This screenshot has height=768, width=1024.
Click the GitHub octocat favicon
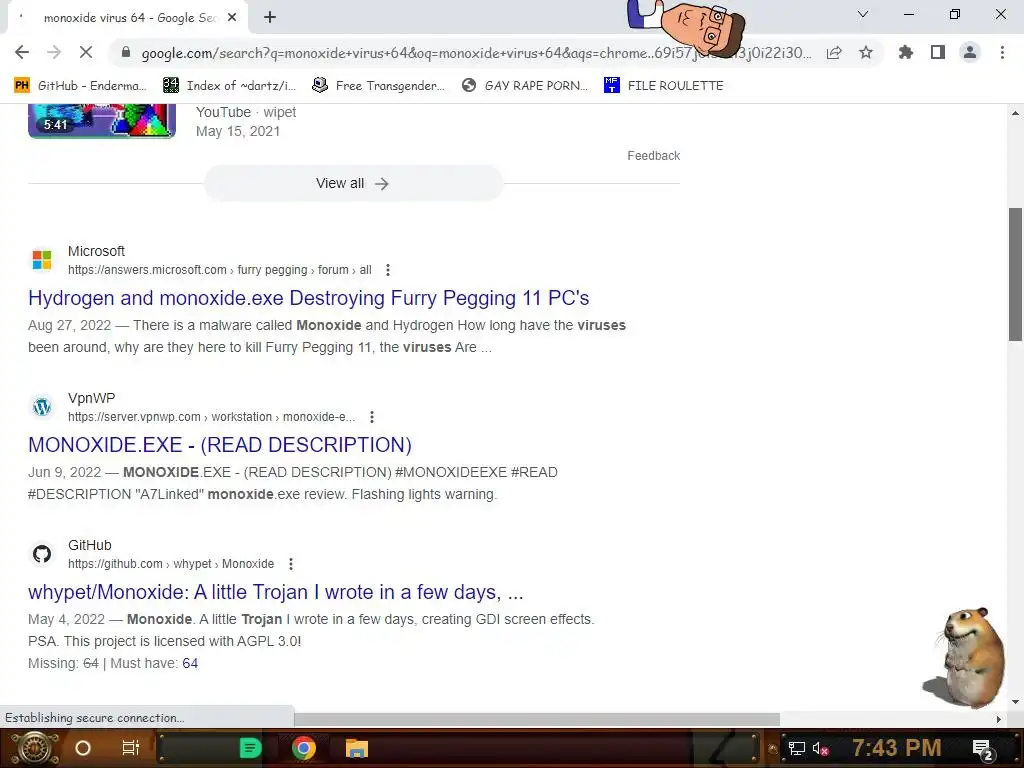point(42,554)
